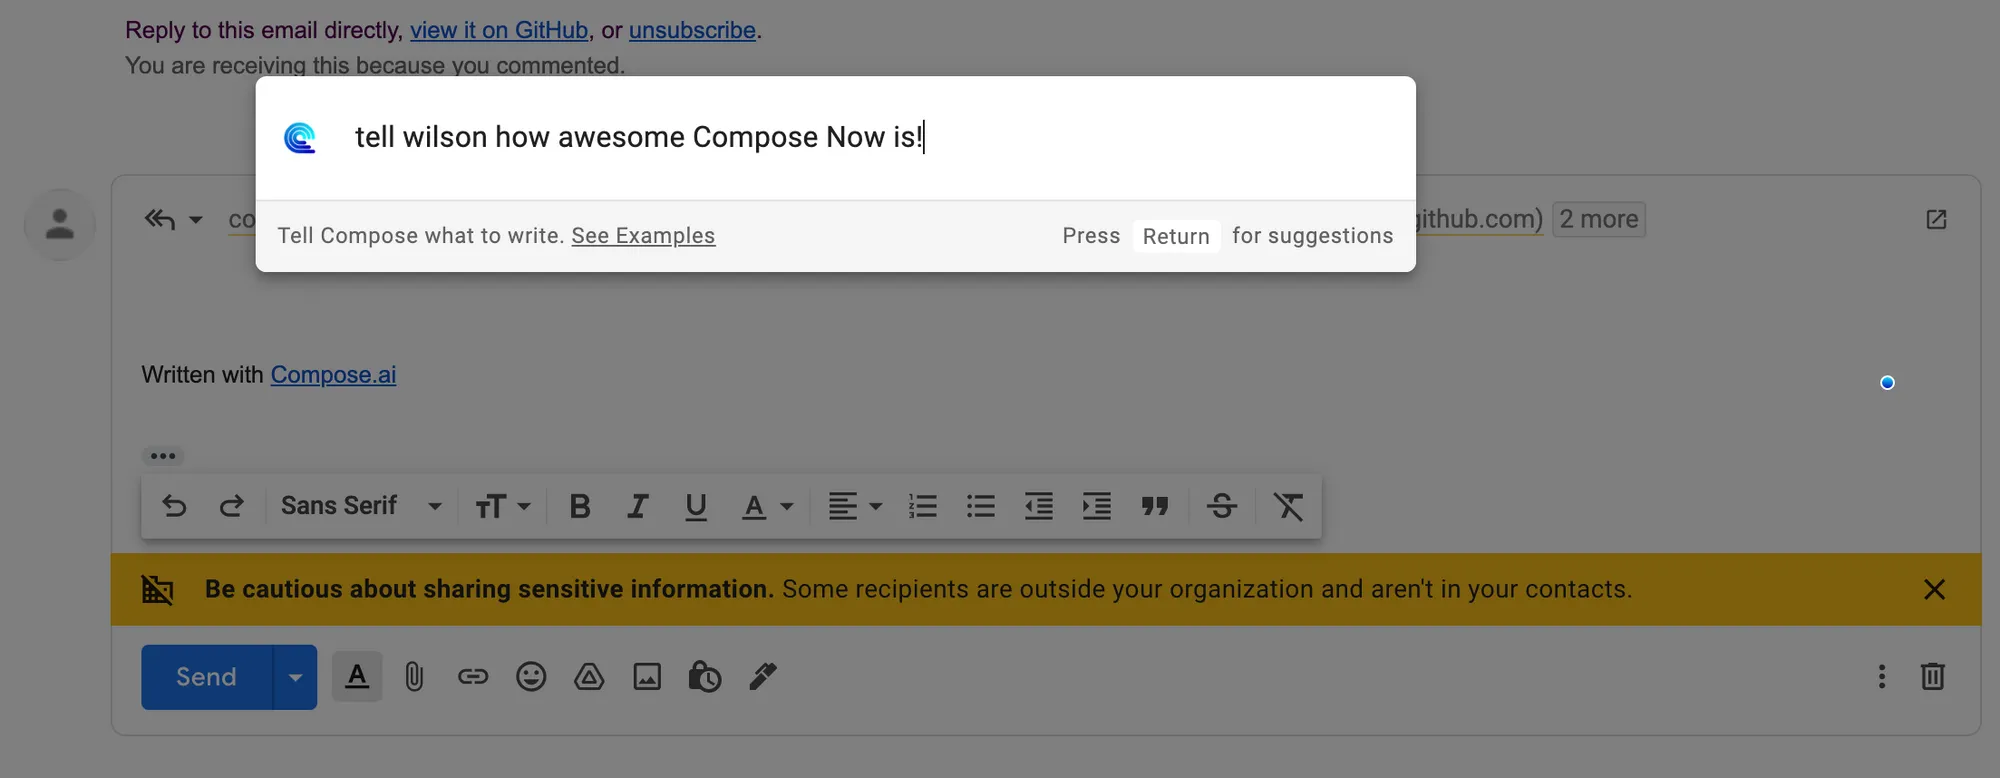Viewport: 2000px width, 778px height.
Task: Enable confidential mode
Action: coord(706,677)
